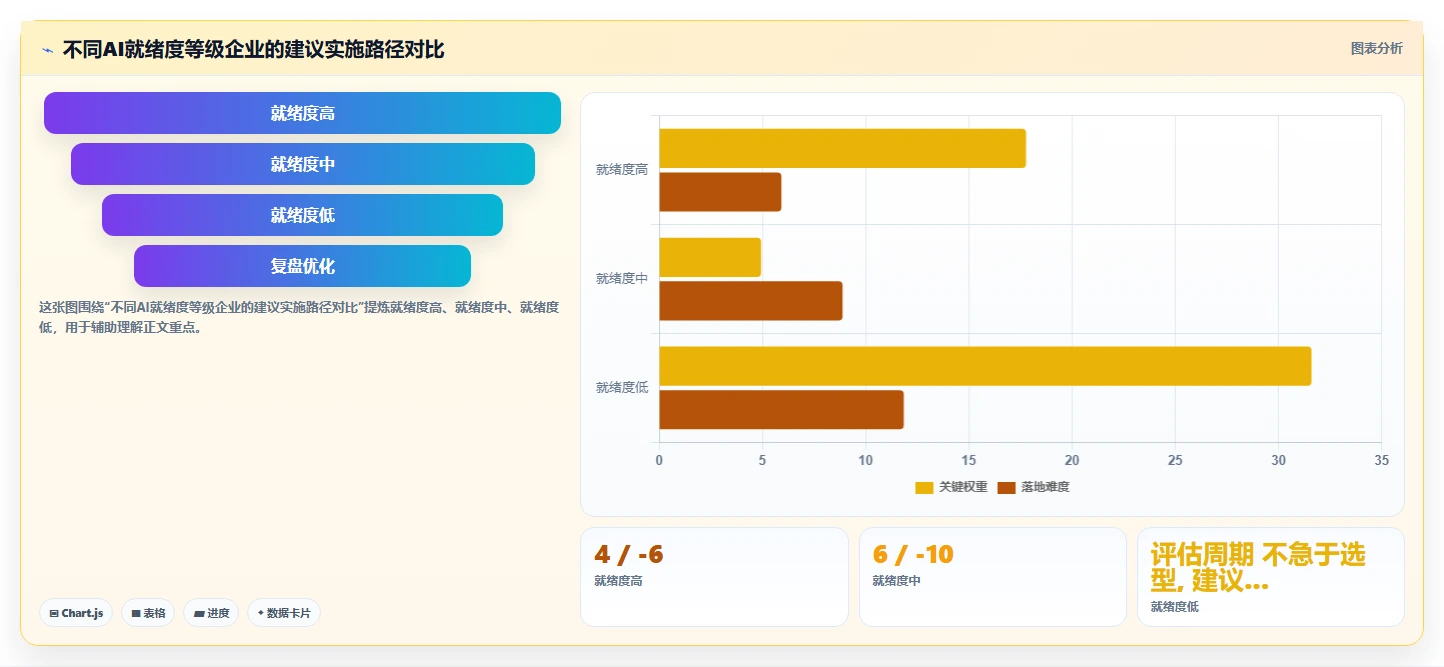
Task: Click y-axis label 就绪度低
Action: click(622, 388)
